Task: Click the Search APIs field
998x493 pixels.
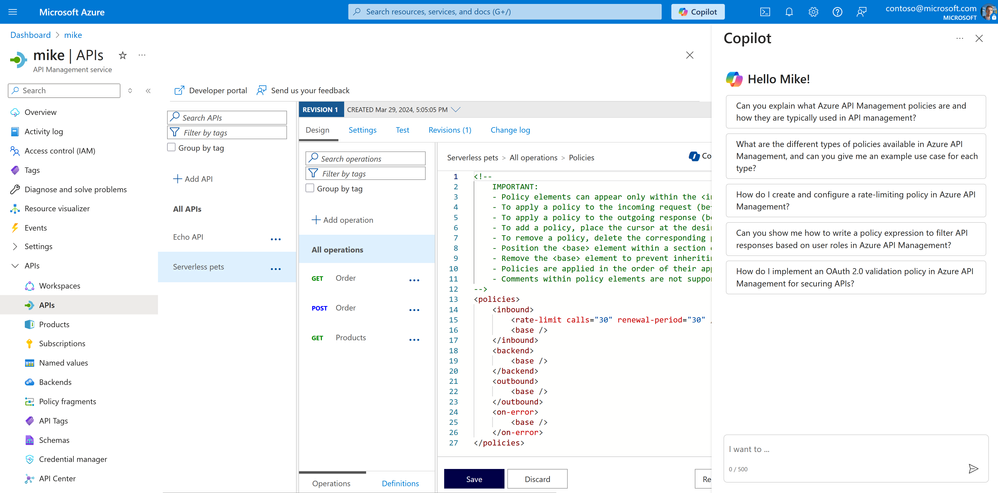Action: [x=227, y=118]
